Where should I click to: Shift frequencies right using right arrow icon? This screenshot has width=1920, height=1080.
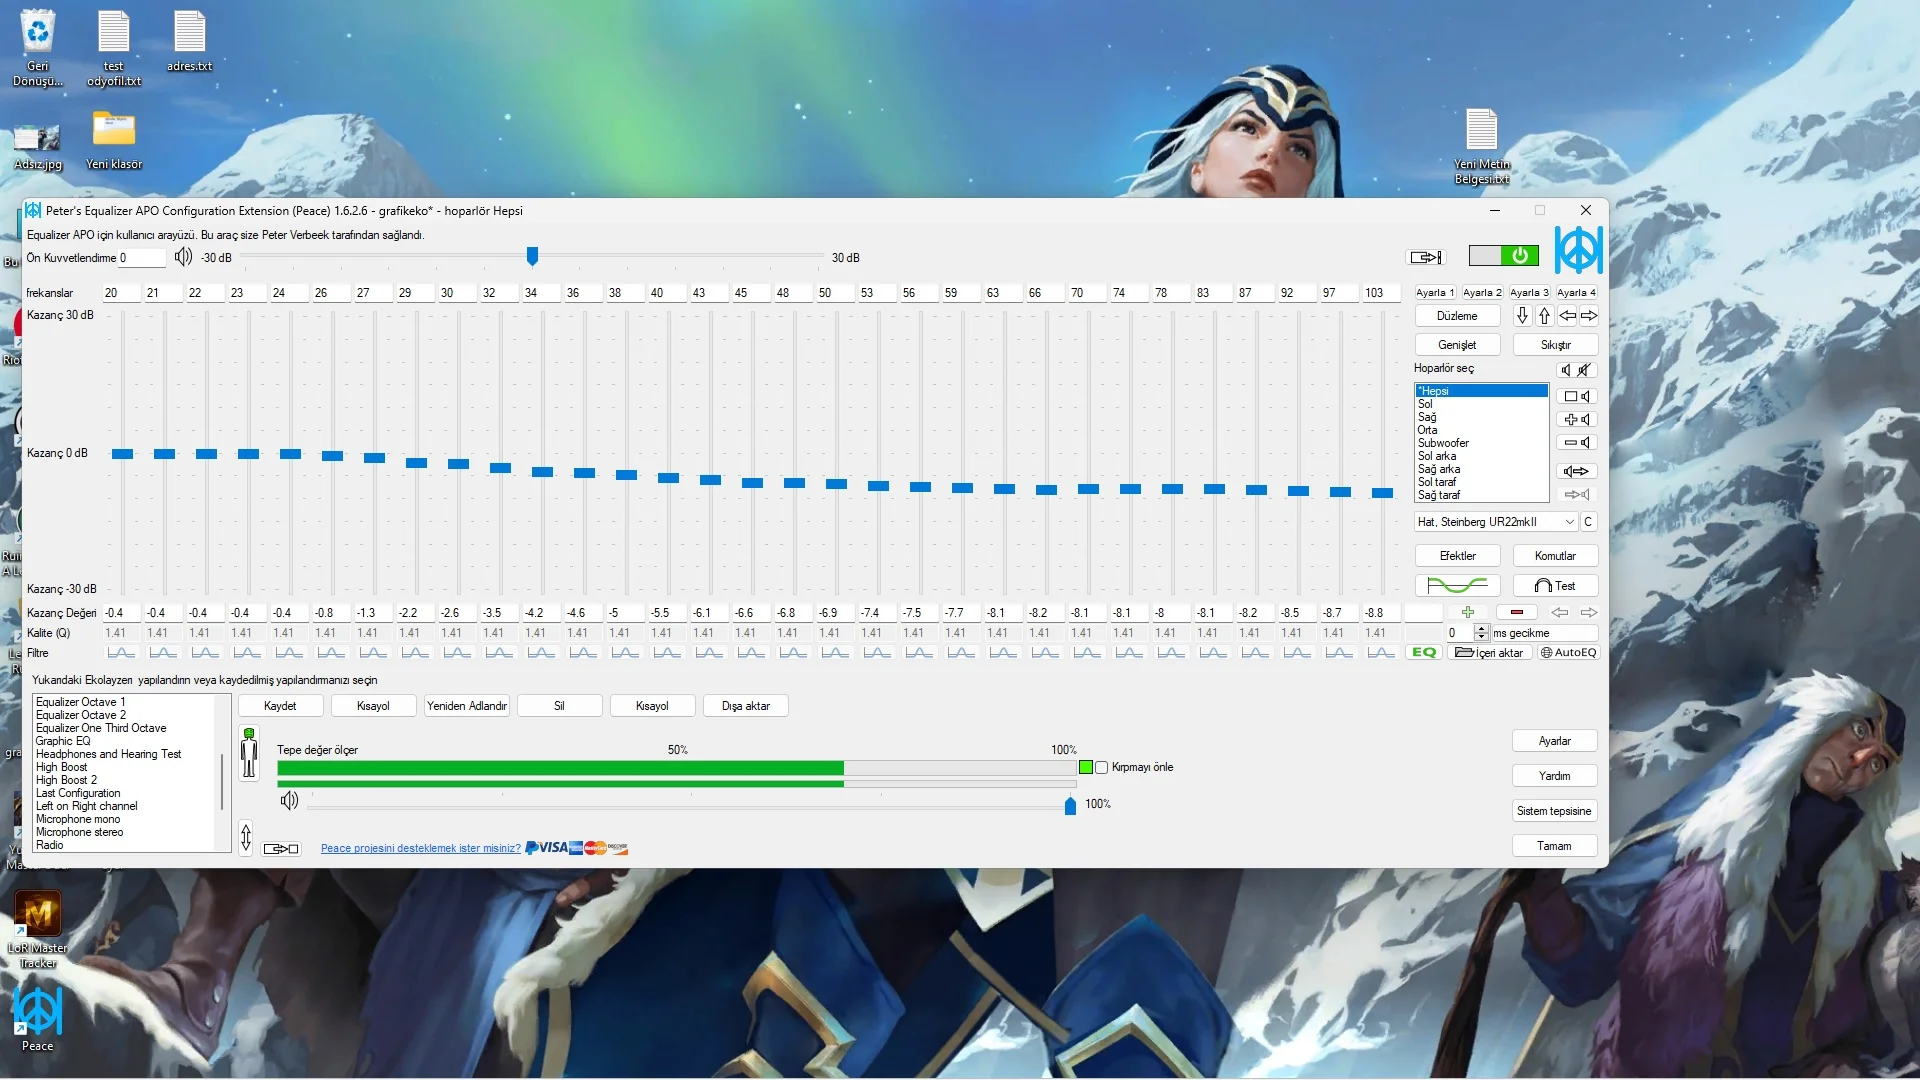(1589, 316)
